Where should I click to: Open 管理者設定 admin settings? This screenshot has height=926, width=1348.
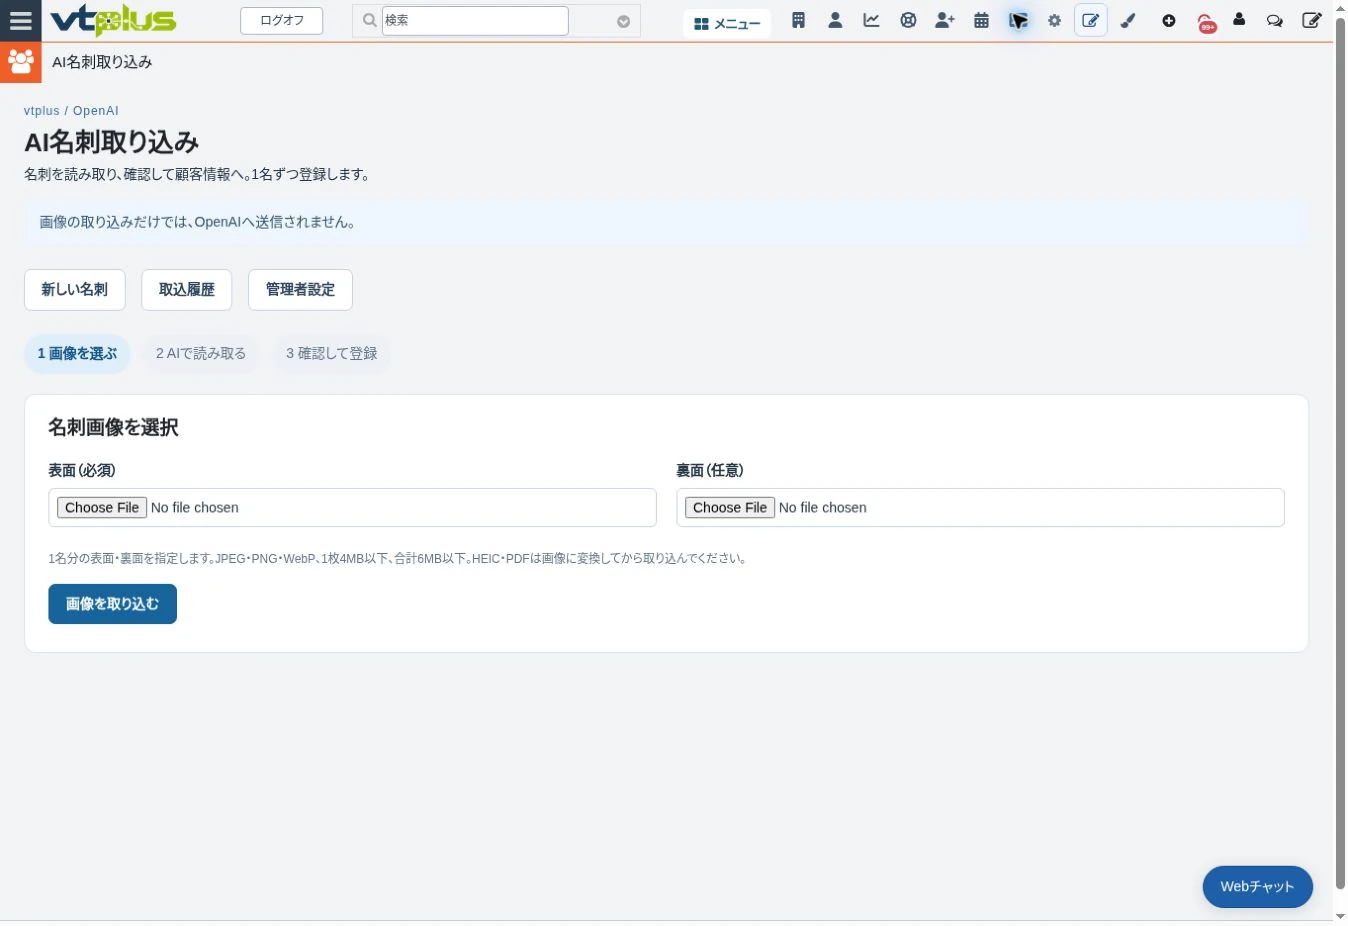coord(300,289)
